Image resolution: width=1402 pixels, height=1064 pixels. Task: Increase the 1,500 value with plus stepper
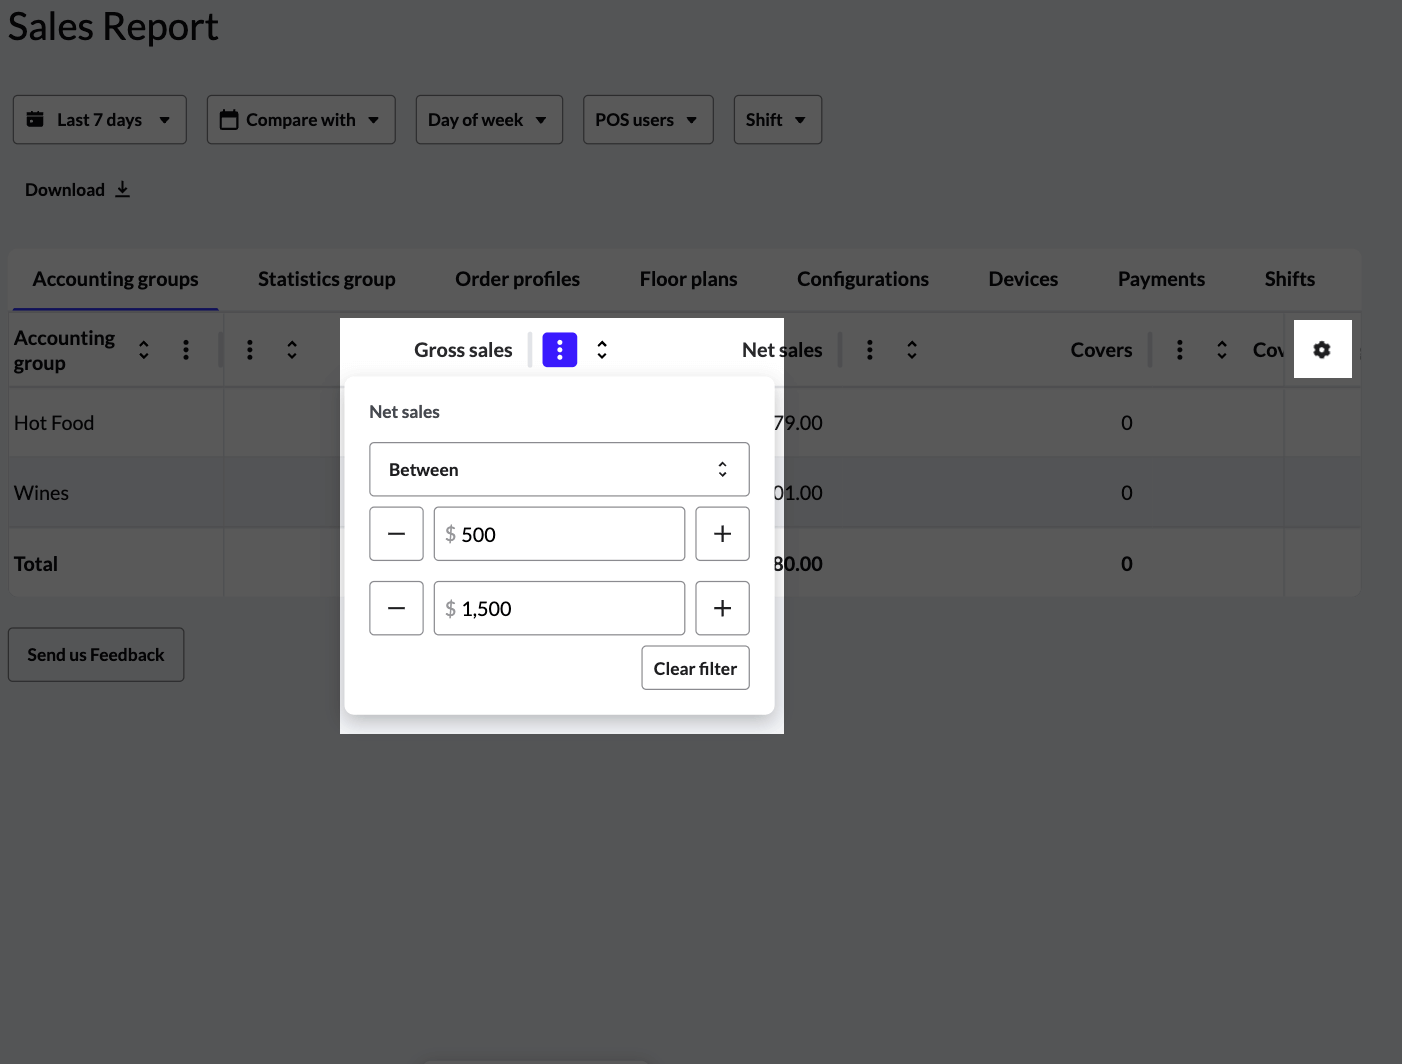click(722, 608)
